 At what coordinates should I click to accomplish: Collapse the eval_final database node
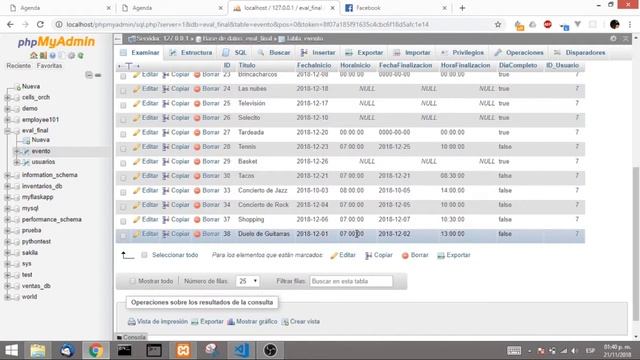tap(7, 131)
